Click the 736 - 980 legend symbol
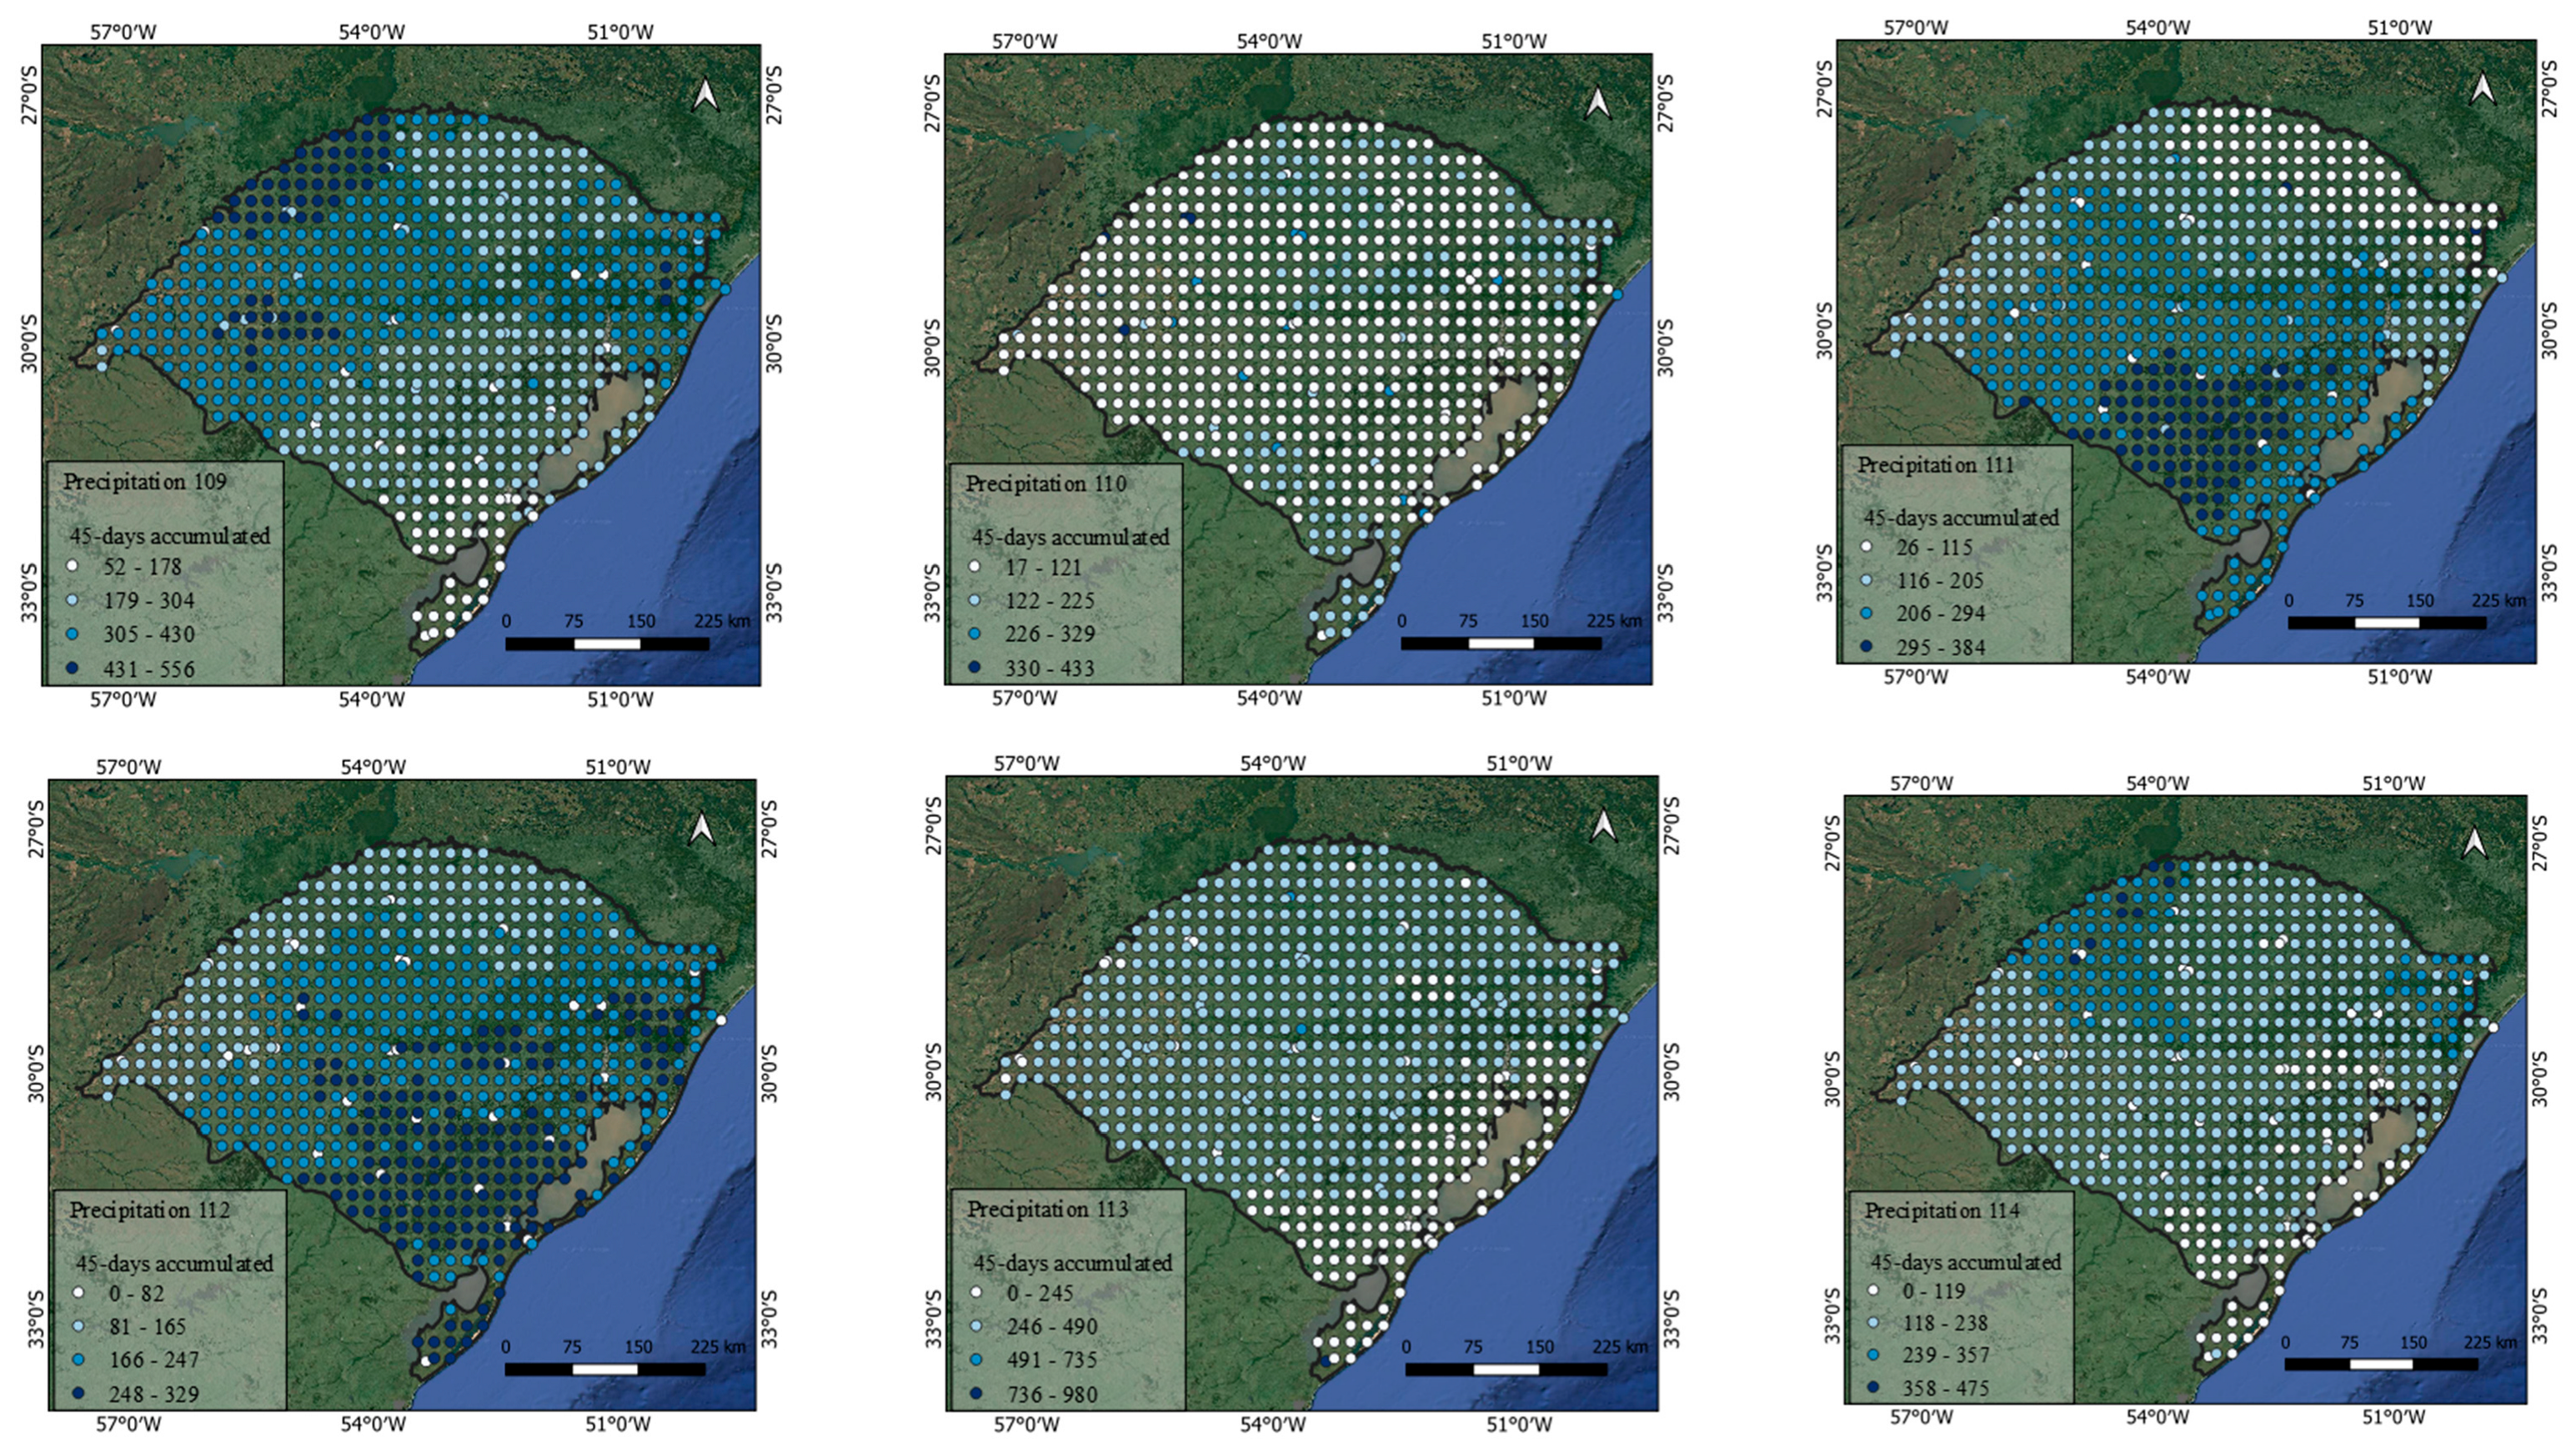This screenshot has width=2576, height=1448. click(x=975, y=1394)
